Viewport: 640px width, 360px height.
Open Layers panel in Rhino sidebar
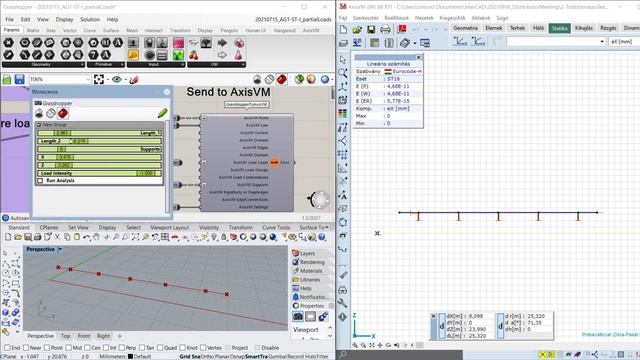307,253
